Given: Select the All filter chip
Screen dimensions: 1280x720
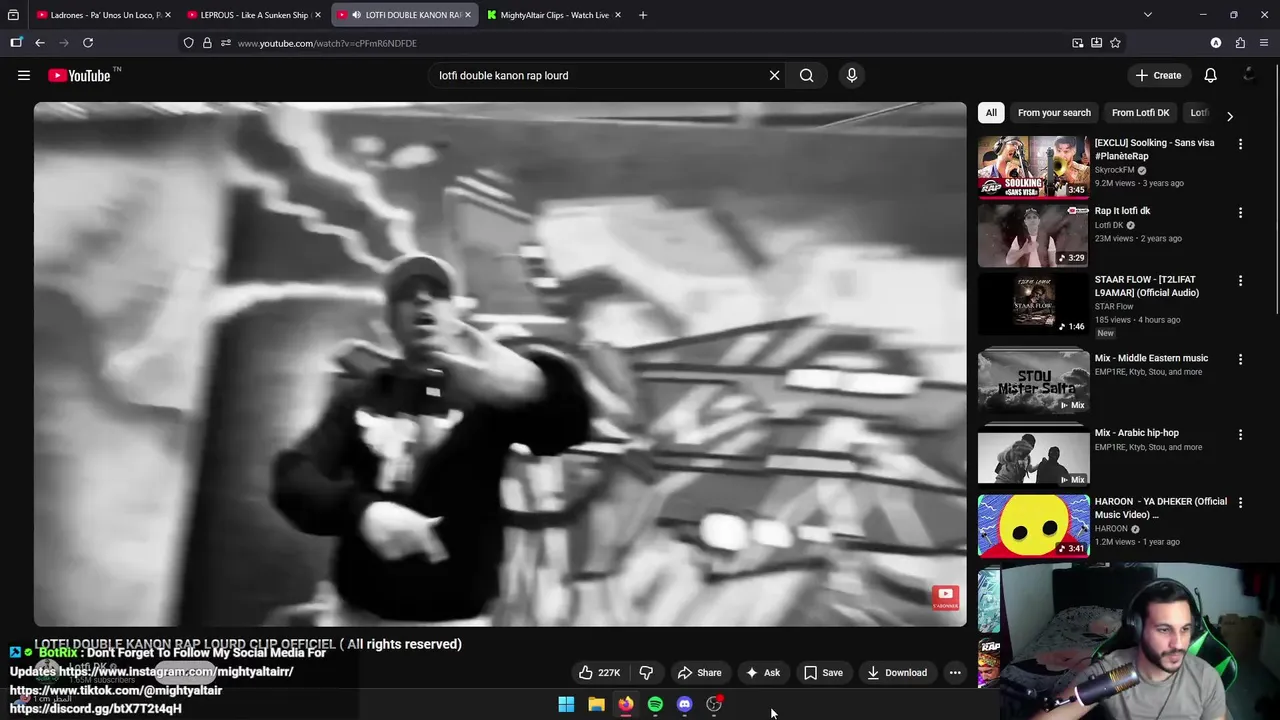Looking at the screenshot, I should click(991, 113).
